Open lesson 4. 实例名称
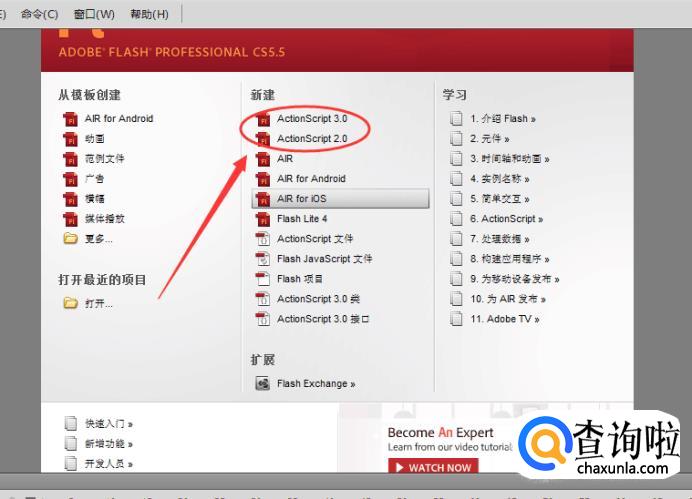This screenshot has width=692, height=499. [500, 179]
